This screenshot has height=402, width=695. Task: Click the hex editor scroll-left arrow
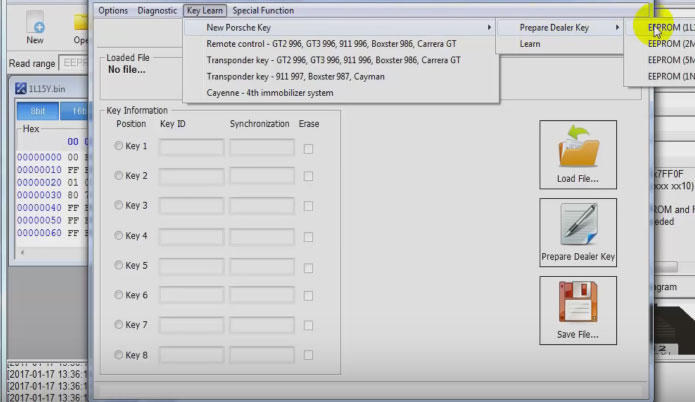click(x=22, y=252)
